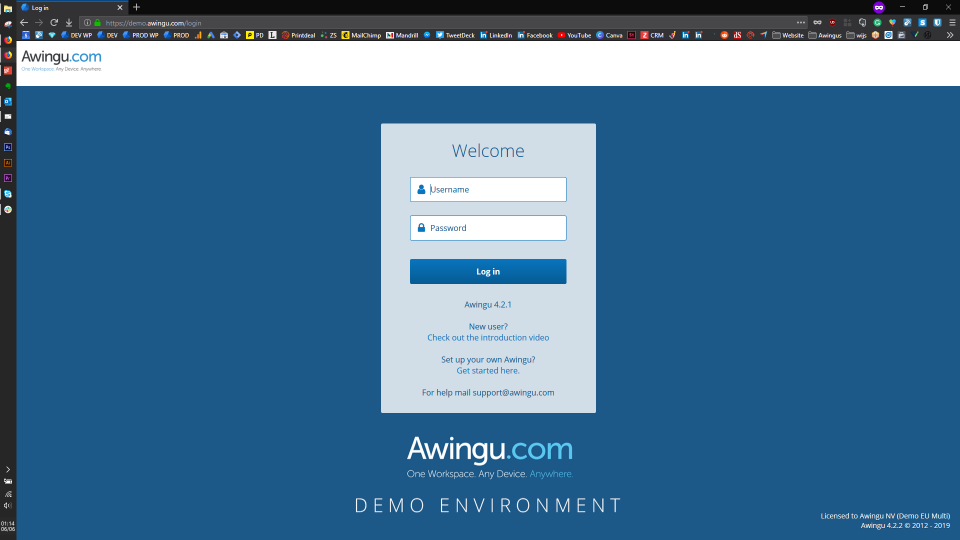Open the PROD WP bookmark
This screenshot has width=960, height=540.
pos(140,35)
